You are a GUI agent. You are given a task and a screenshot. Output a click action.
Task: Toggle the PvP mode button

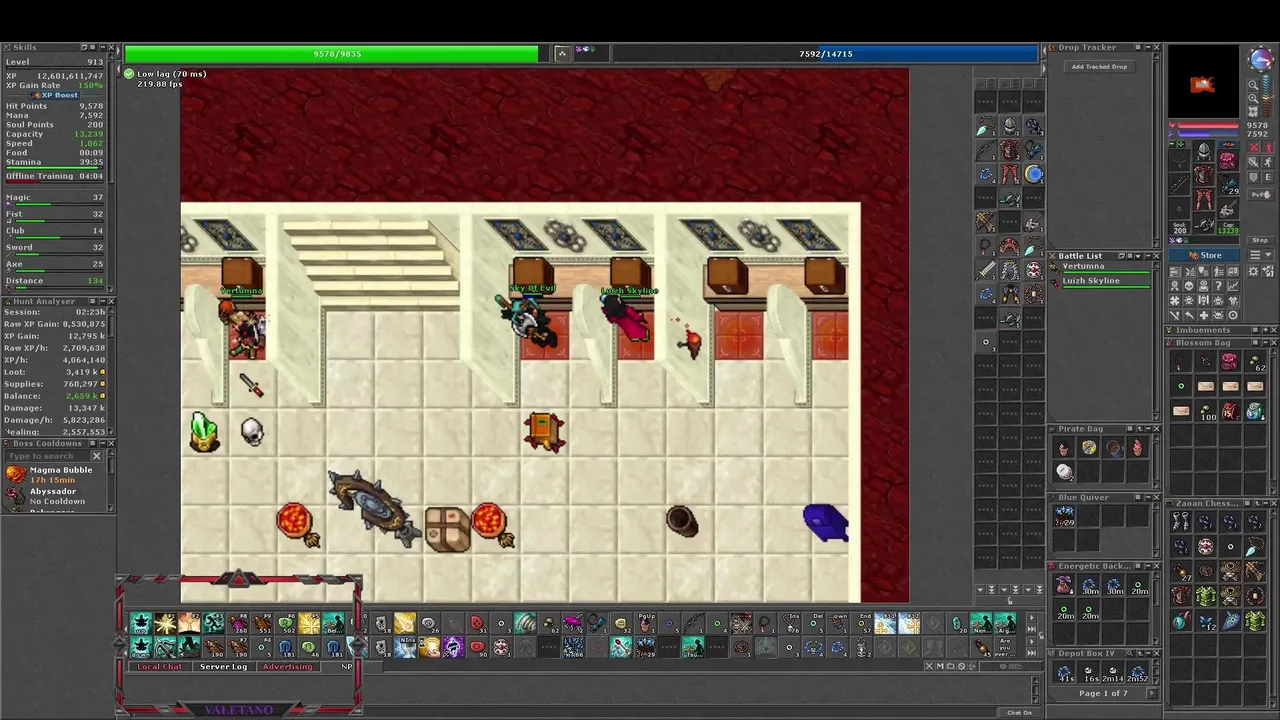coord(1260,195)
